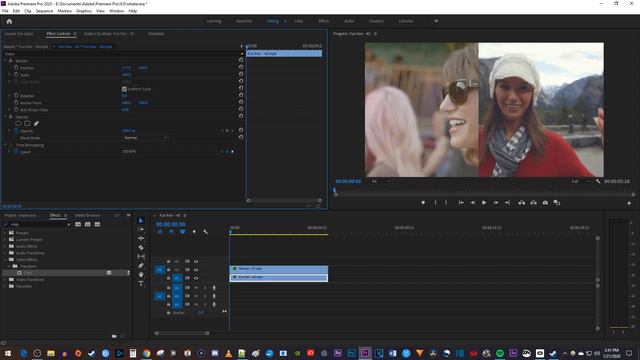Create new custom bin in Effects panel

[114, 336]
